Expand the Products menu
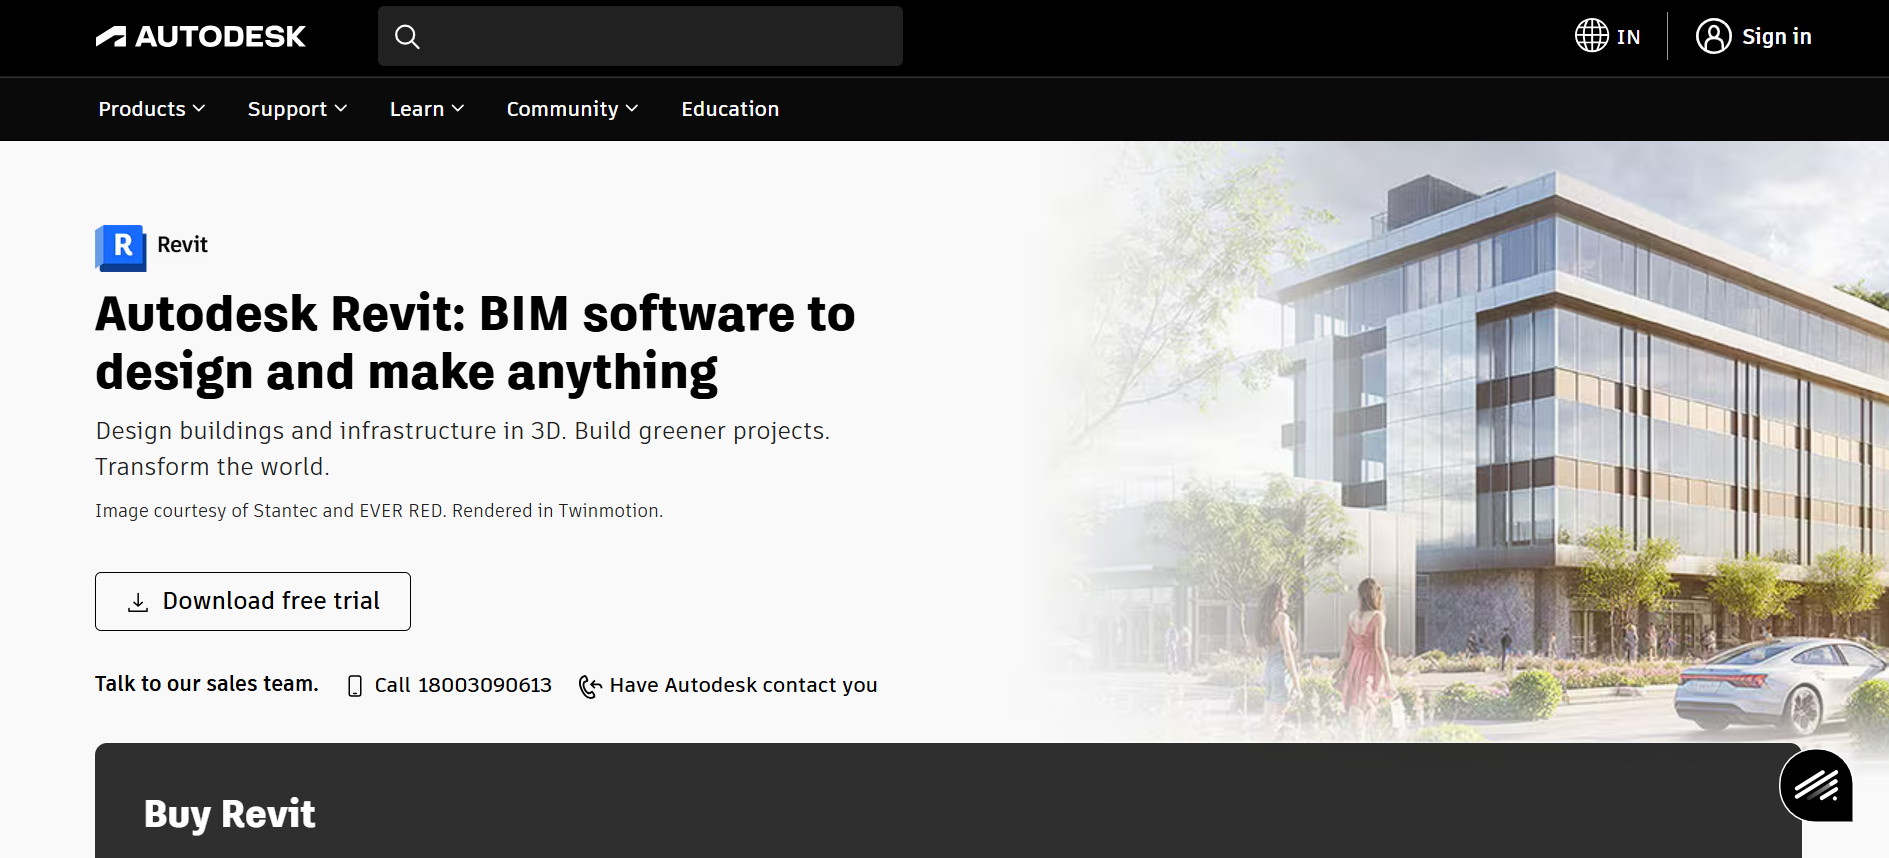The width and height of the screenshot is (1889, 858). click(152, 109)
